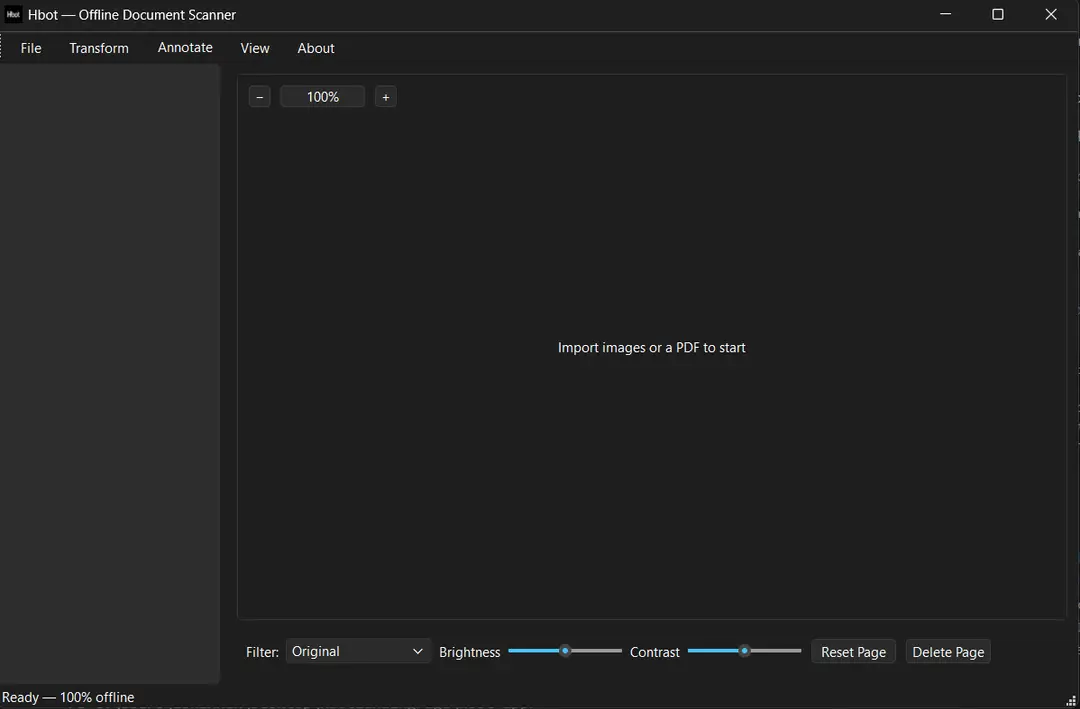Click the zoom out minus button

coord(260,97)
